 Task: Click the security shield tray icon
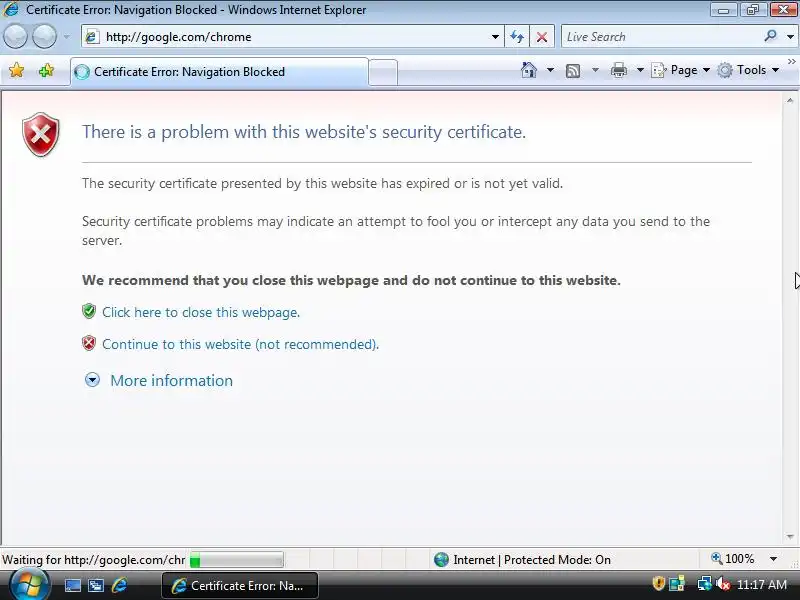[659, 583]
